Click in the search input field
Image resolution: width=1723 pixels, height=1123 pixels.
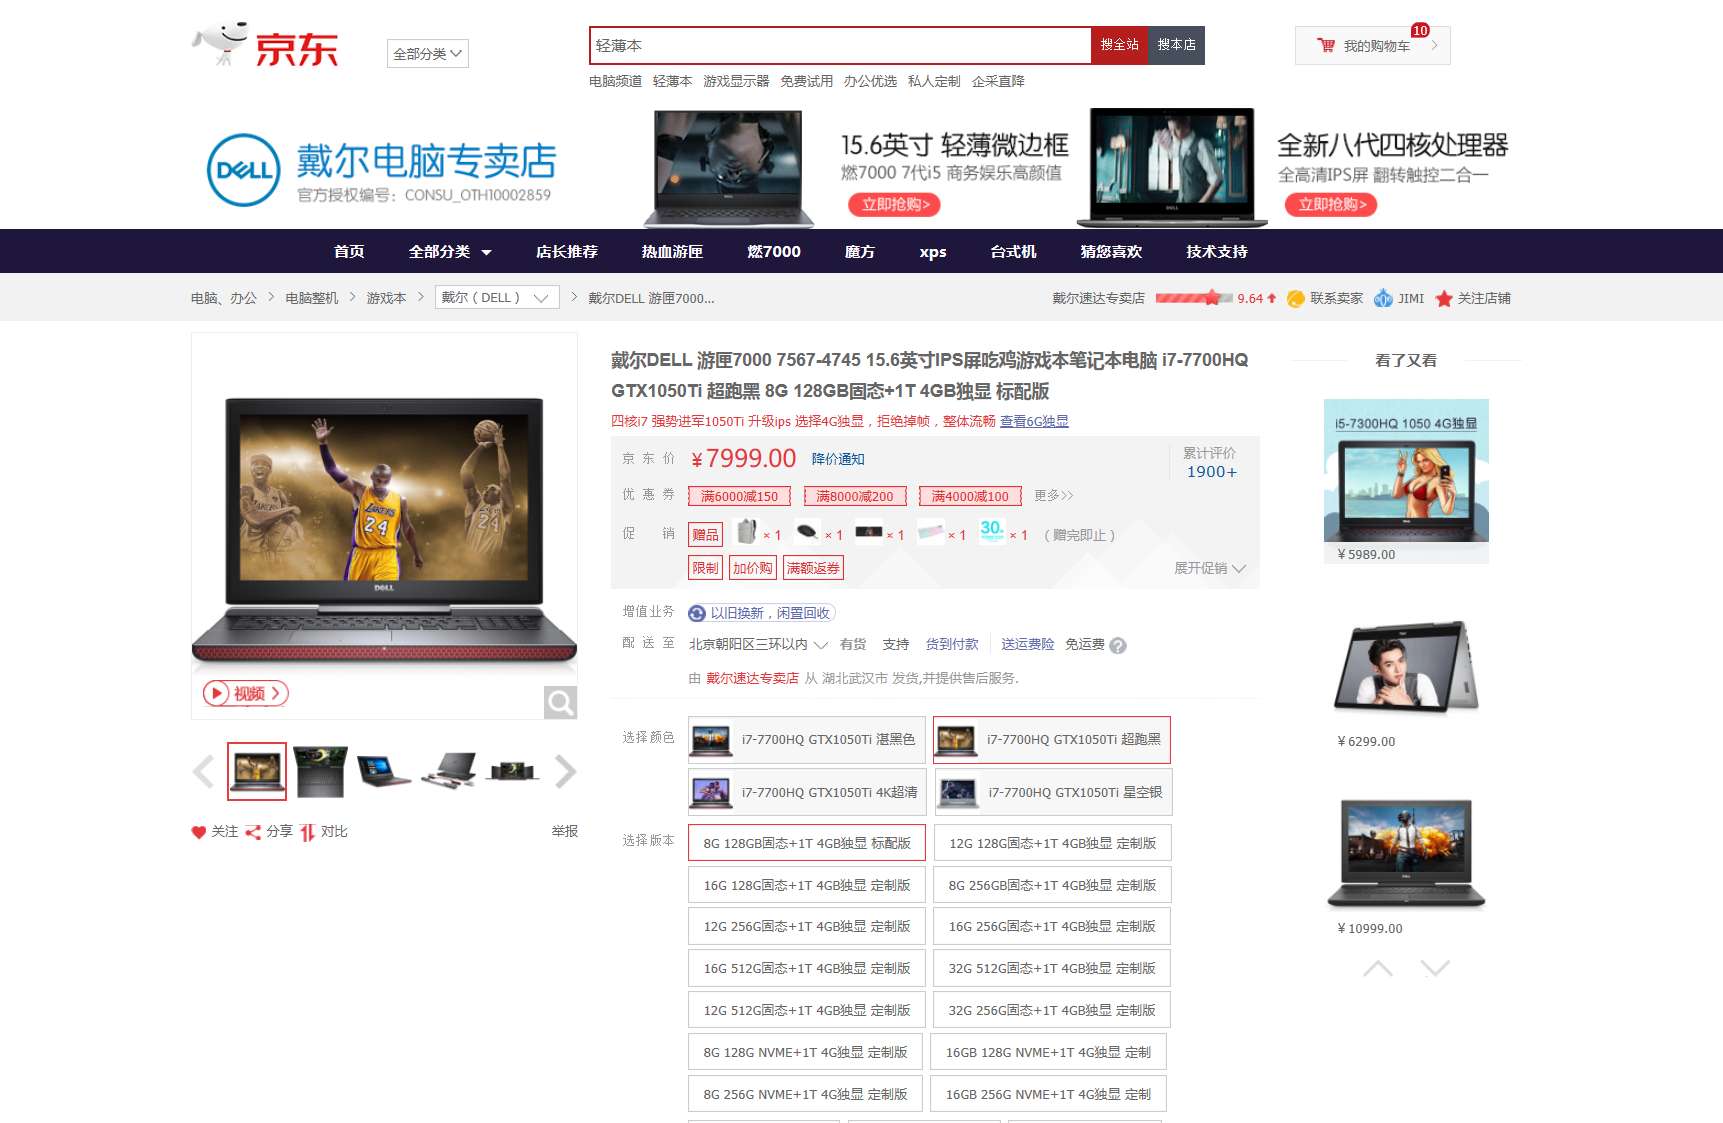pyautogui.click(x=840, y=45)
